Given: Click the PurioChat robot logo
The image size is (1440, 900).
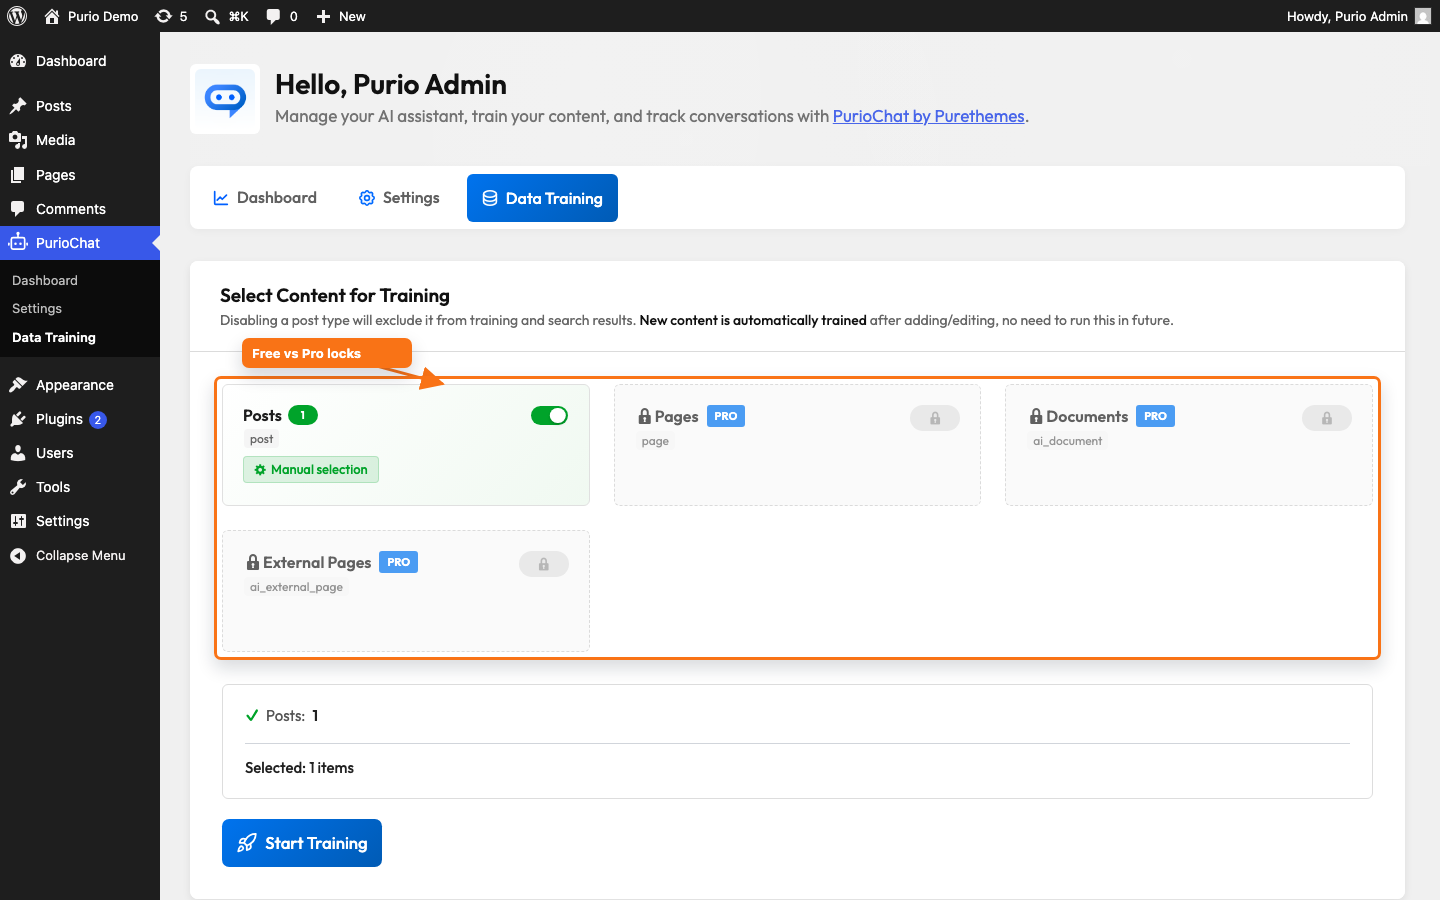Looking at the screenshot, I should tap(225, 99).
